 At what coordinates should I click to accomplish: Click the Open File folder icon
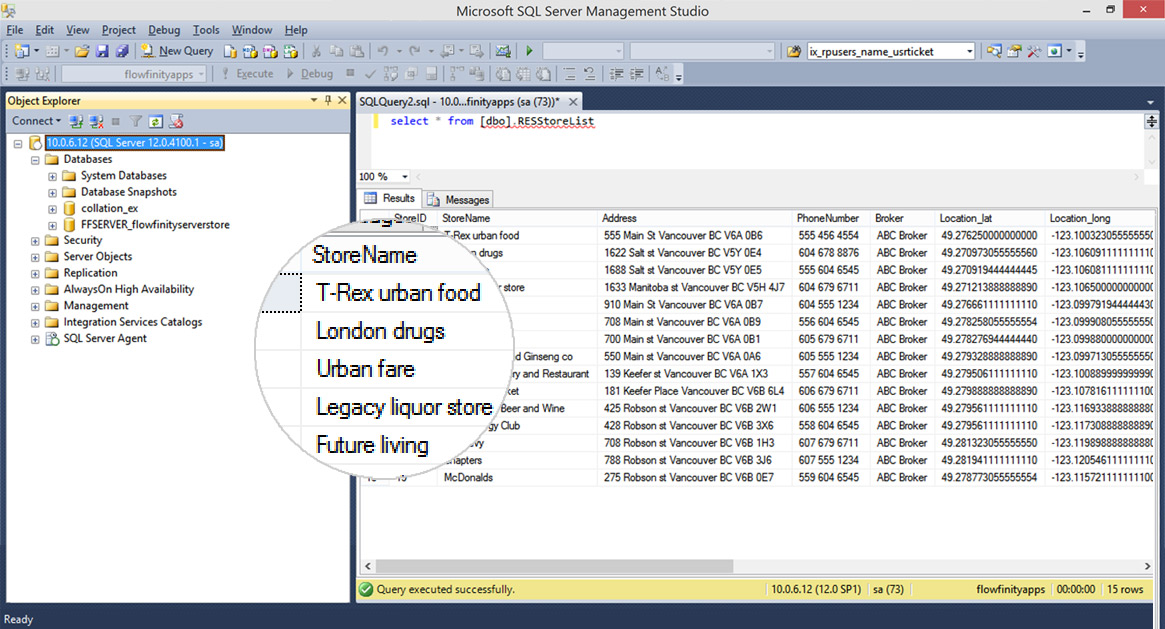click(83, 51)
